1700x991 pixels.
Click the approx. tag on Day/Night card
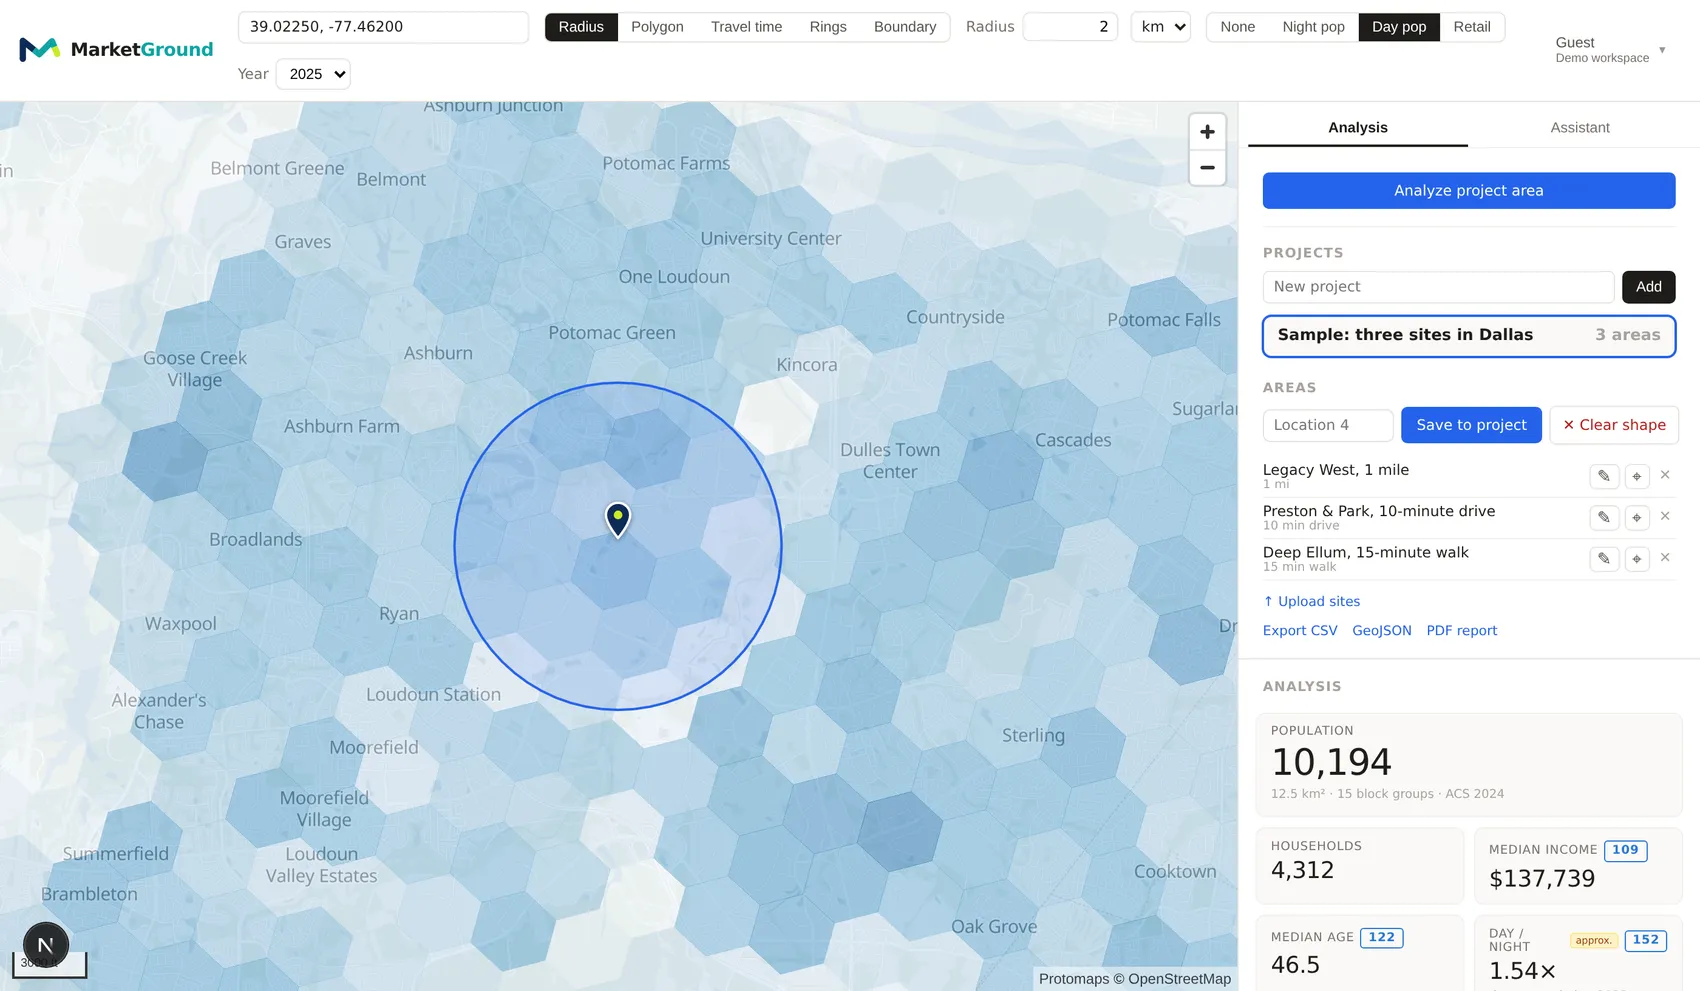click(1594, 940)
